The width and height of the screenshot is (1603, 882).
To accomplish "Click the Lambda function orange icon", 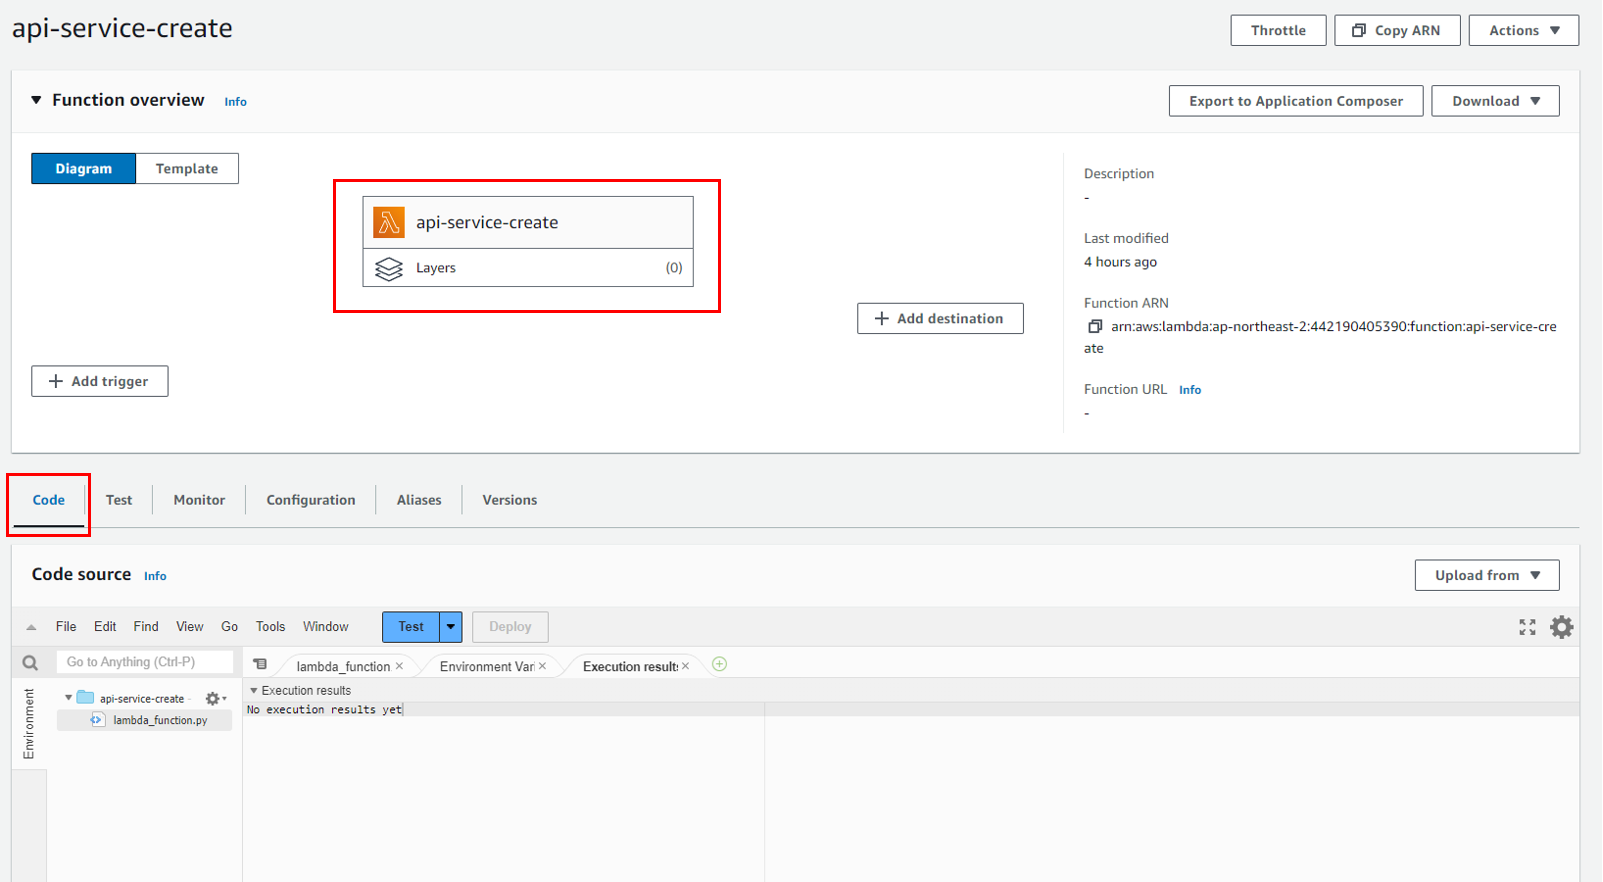I will 389,222.
